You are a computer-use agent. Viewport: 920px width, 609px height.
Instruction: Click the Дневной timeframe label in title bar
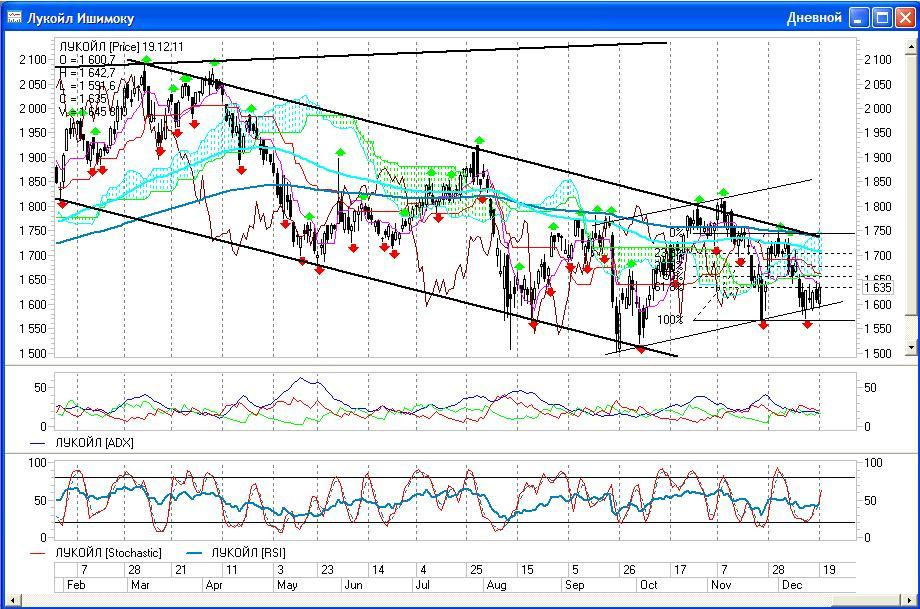pos(814,18)
